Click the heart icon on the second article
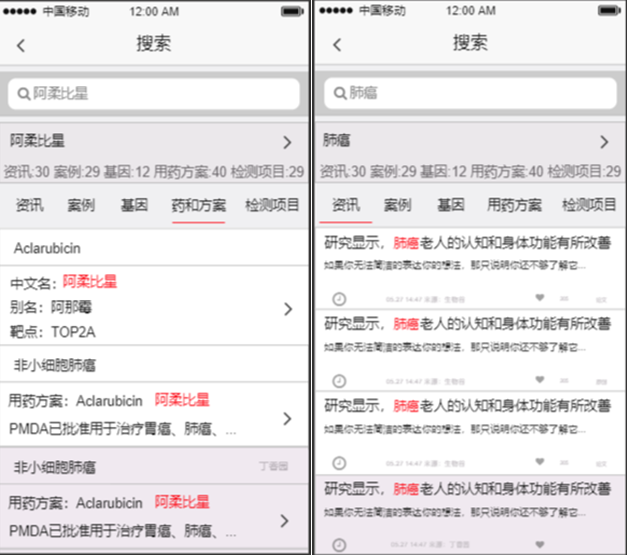 tap(540, 380)
